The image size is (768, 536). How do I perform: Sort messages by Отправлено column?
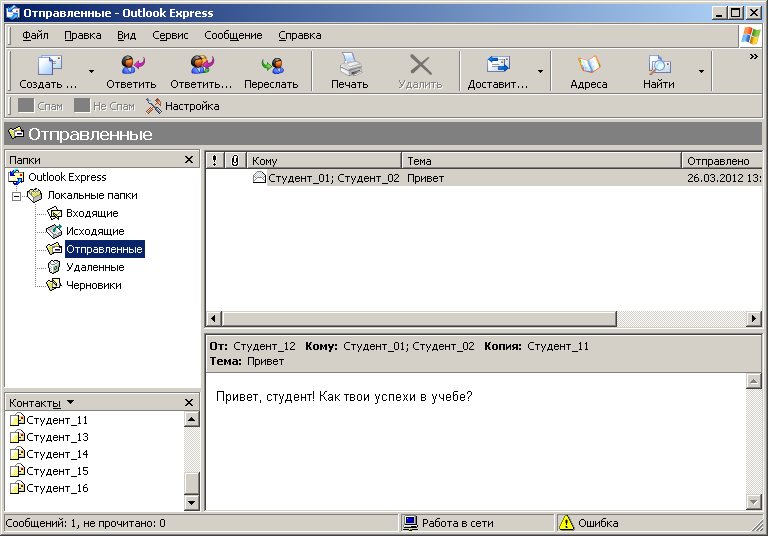pos(722,161)
